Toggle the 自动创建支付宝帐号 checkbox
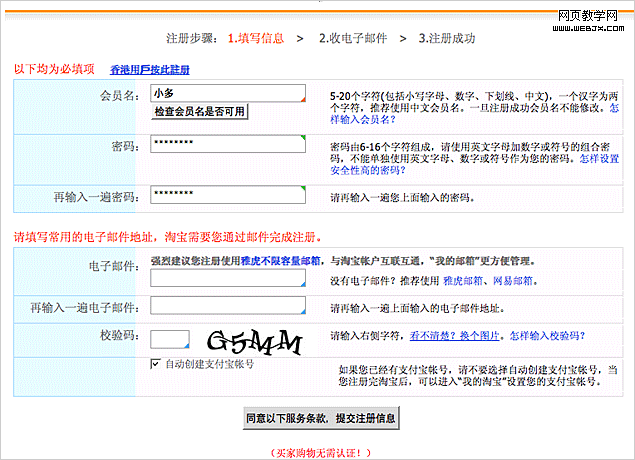This screenshot has height=460, width=635. coord(155,364)
